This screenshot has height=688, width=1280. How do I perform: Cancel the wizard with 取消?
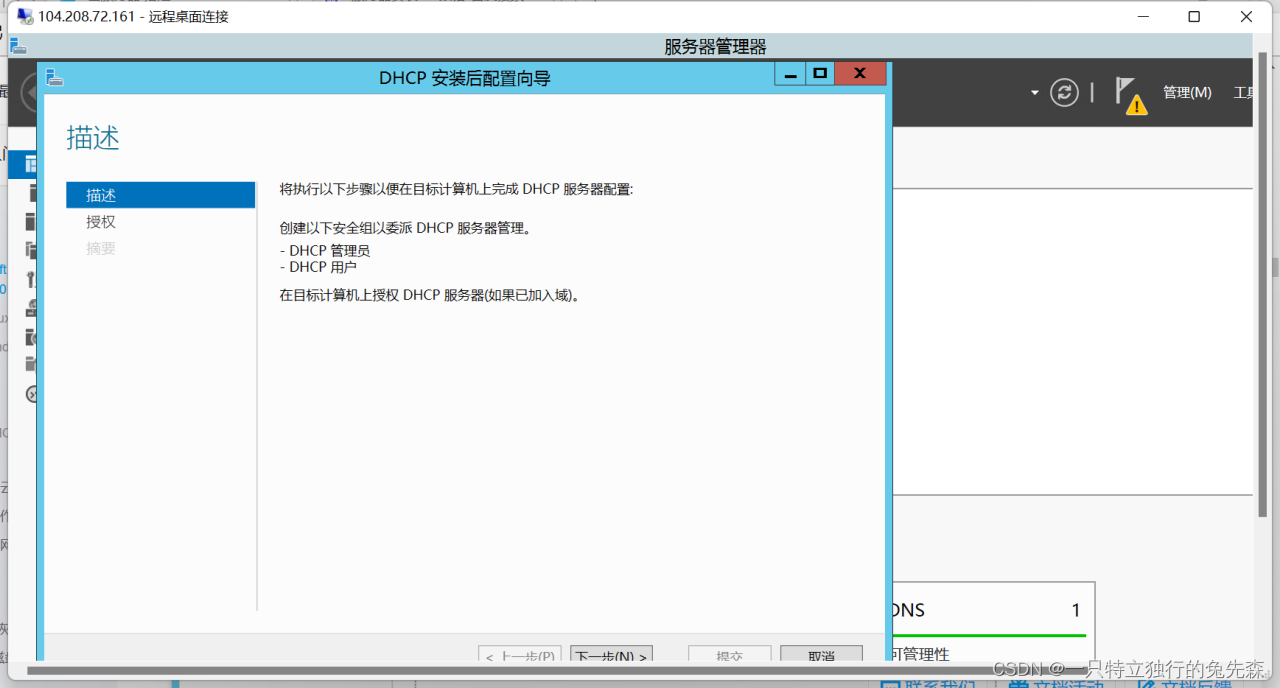(x=821, y=654)
